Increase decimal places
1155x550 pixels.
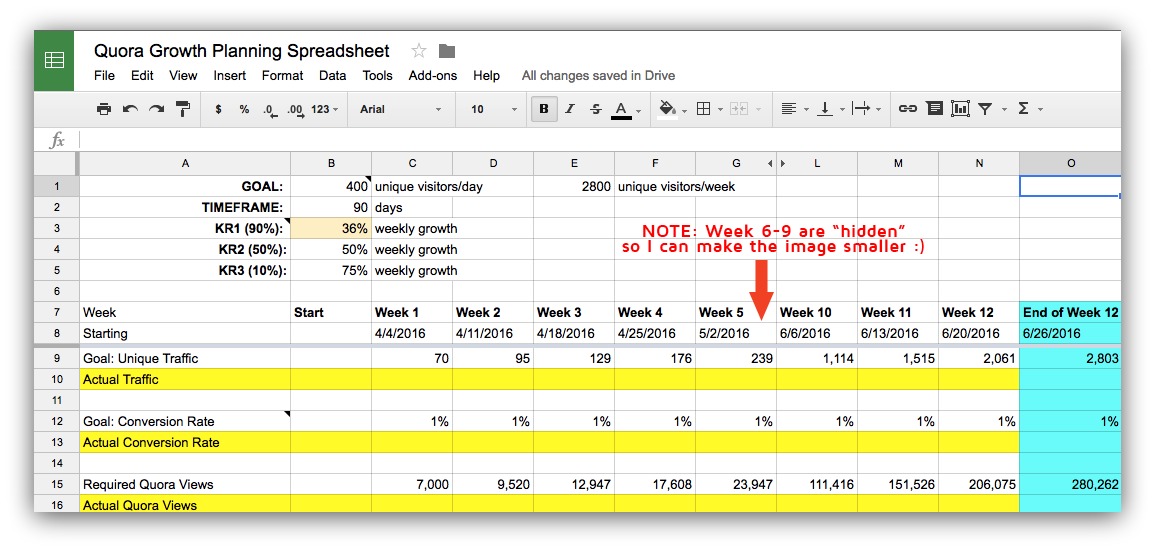click(295, 110)
